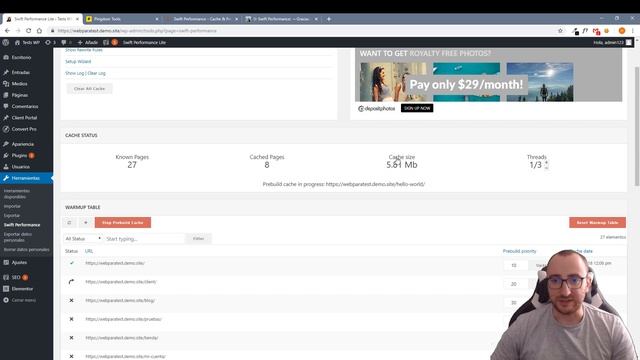Adjust the Threads stepper arrows

(546, 164)
